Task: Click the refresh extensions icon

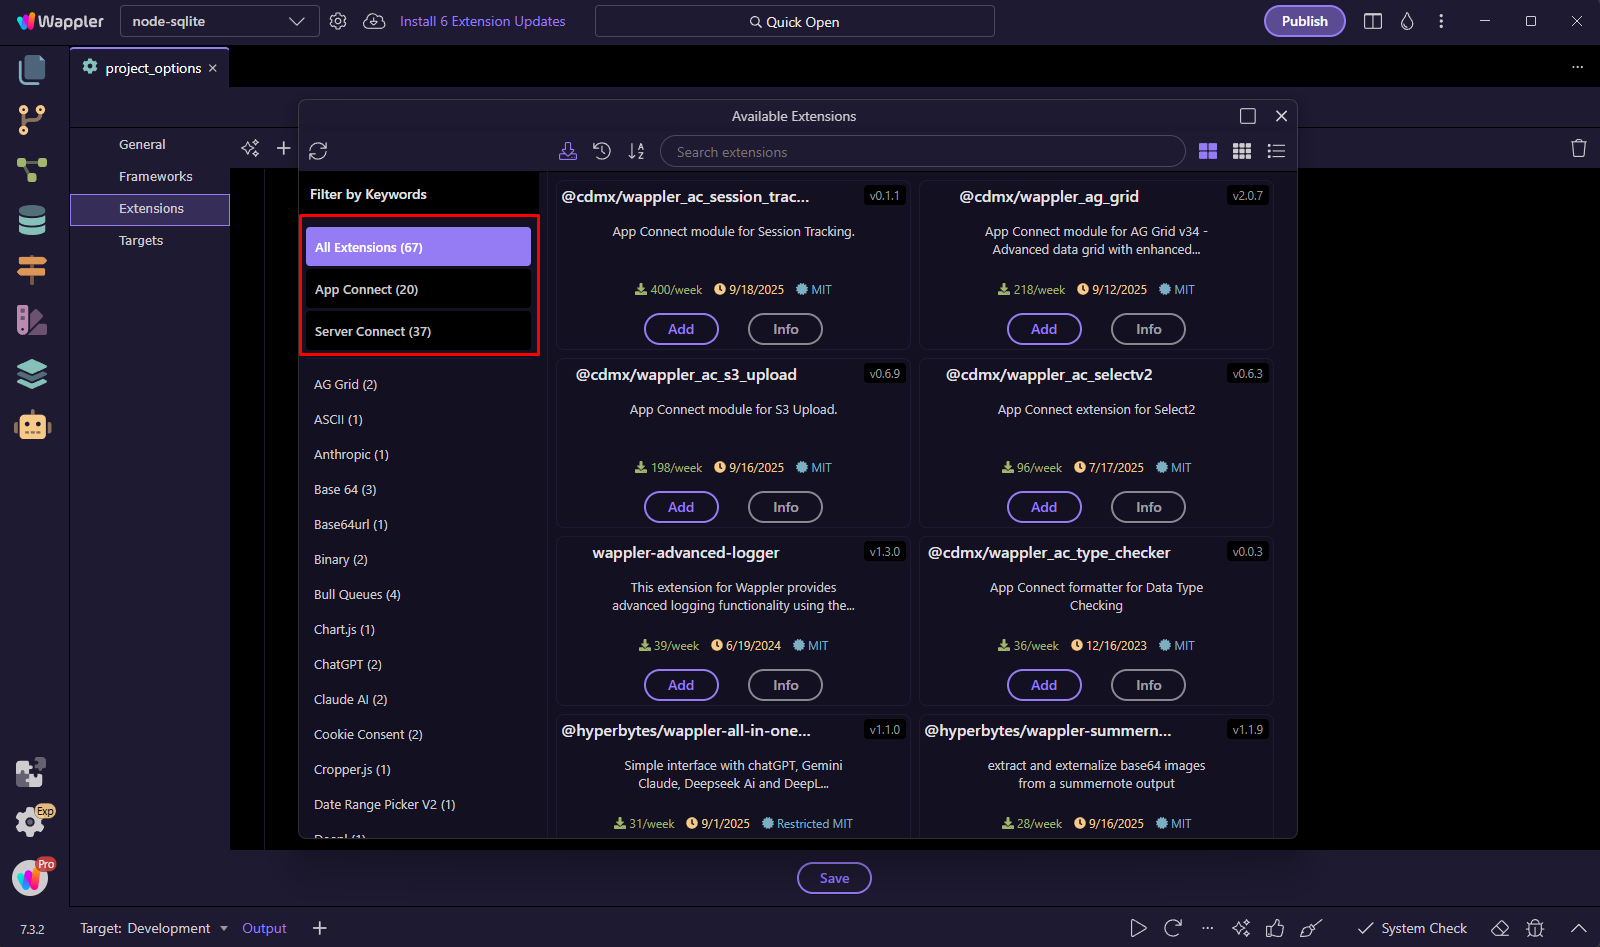Action: pos(318,151)
